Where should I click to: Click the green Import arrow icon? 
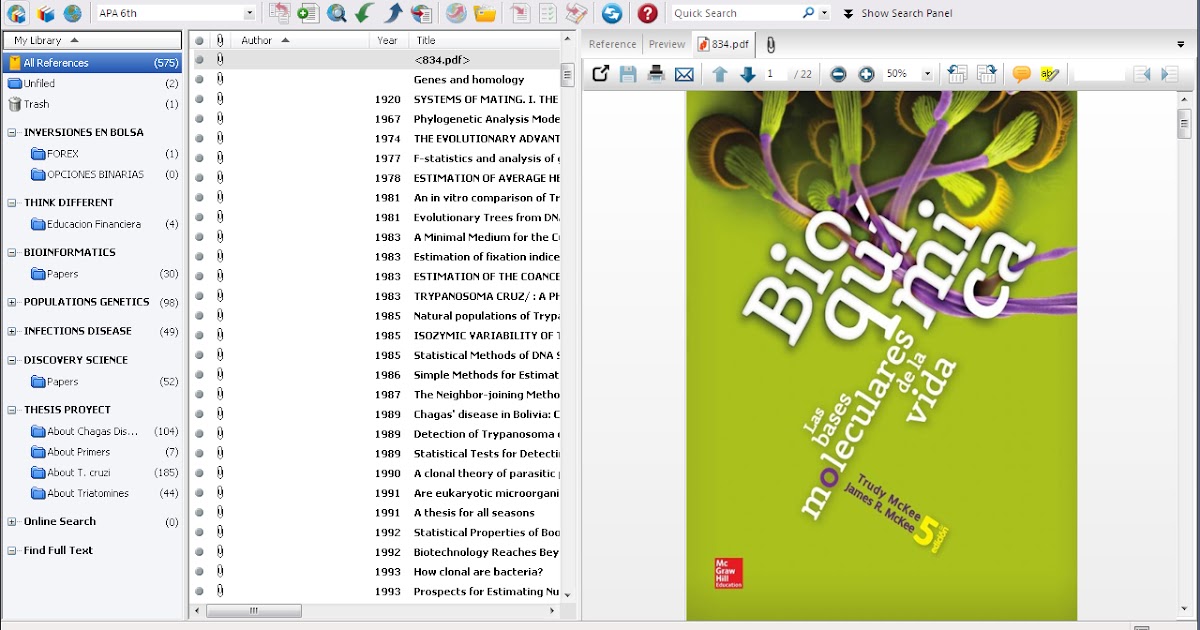(364, 13)
